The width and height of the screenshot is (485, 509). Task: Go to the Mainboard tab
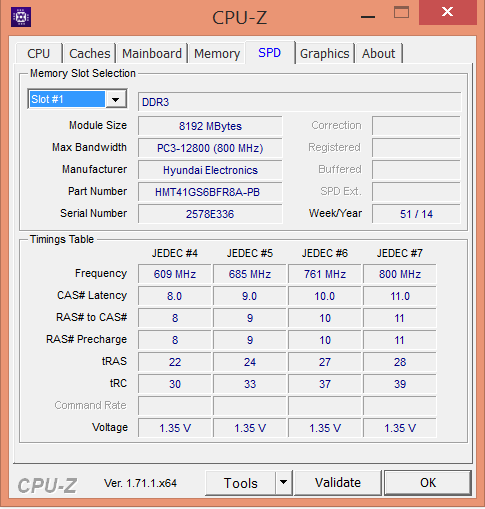(x=152, y=53)
